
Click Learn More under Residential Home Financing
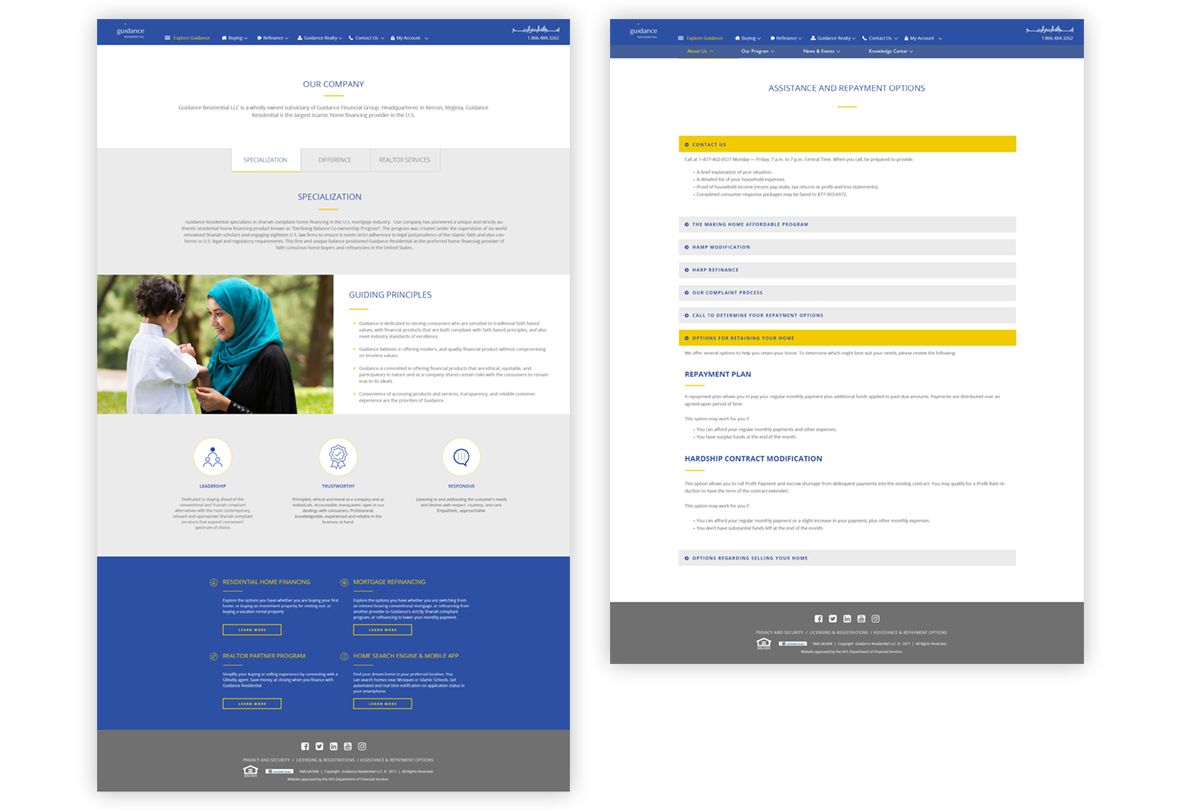tap(252, 630)
